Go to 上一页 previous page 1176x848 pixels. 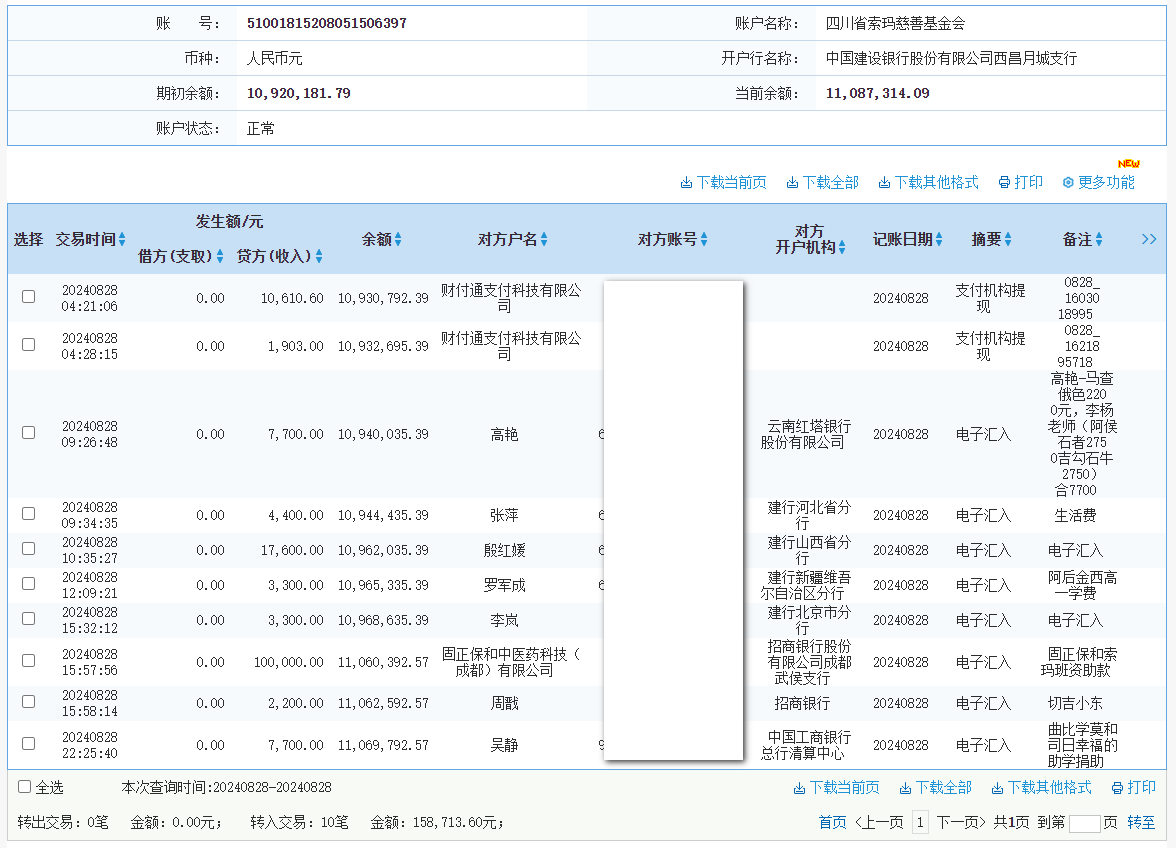pos(880,823)
